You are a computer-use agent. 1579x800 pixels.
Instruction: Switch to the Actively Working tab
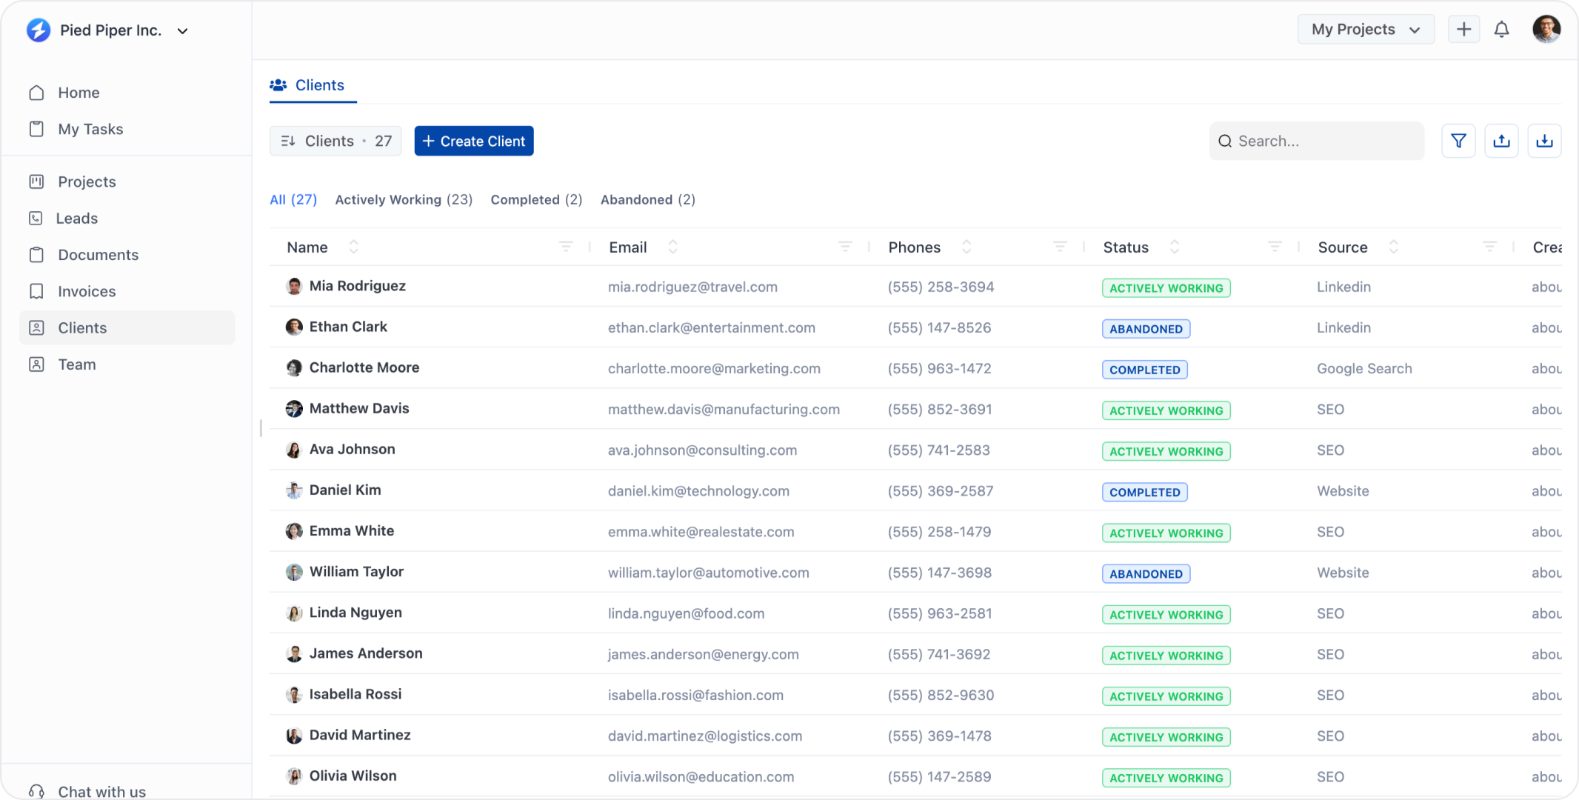403,200
